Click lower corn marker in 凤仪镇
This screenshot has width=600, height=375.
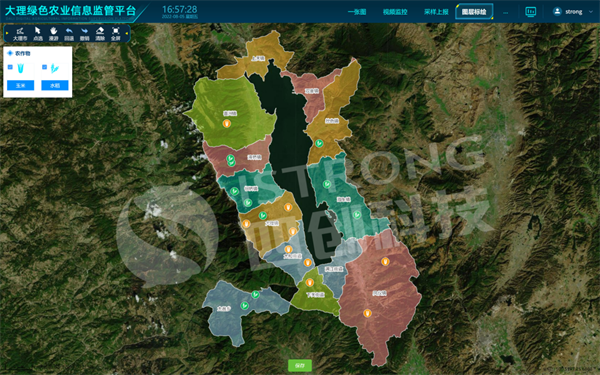point(367,313)
